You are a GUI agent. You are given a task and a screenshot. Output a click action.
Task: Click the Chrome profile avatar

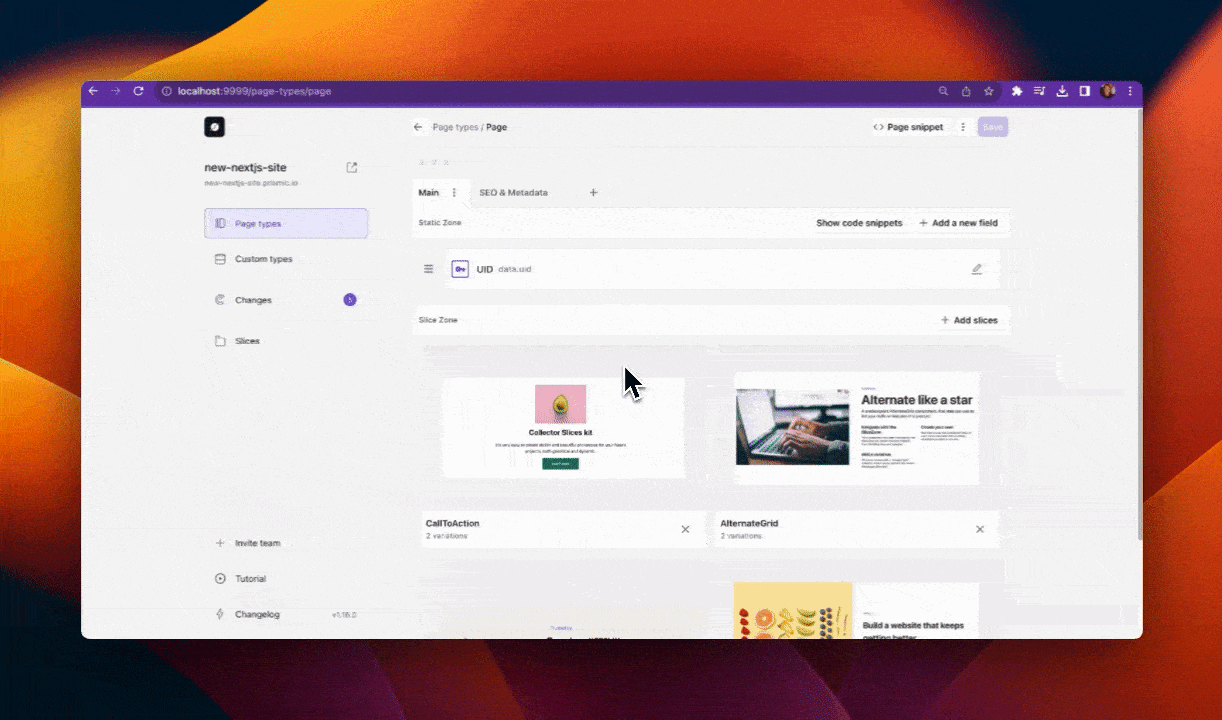[x=1108, y=91]
